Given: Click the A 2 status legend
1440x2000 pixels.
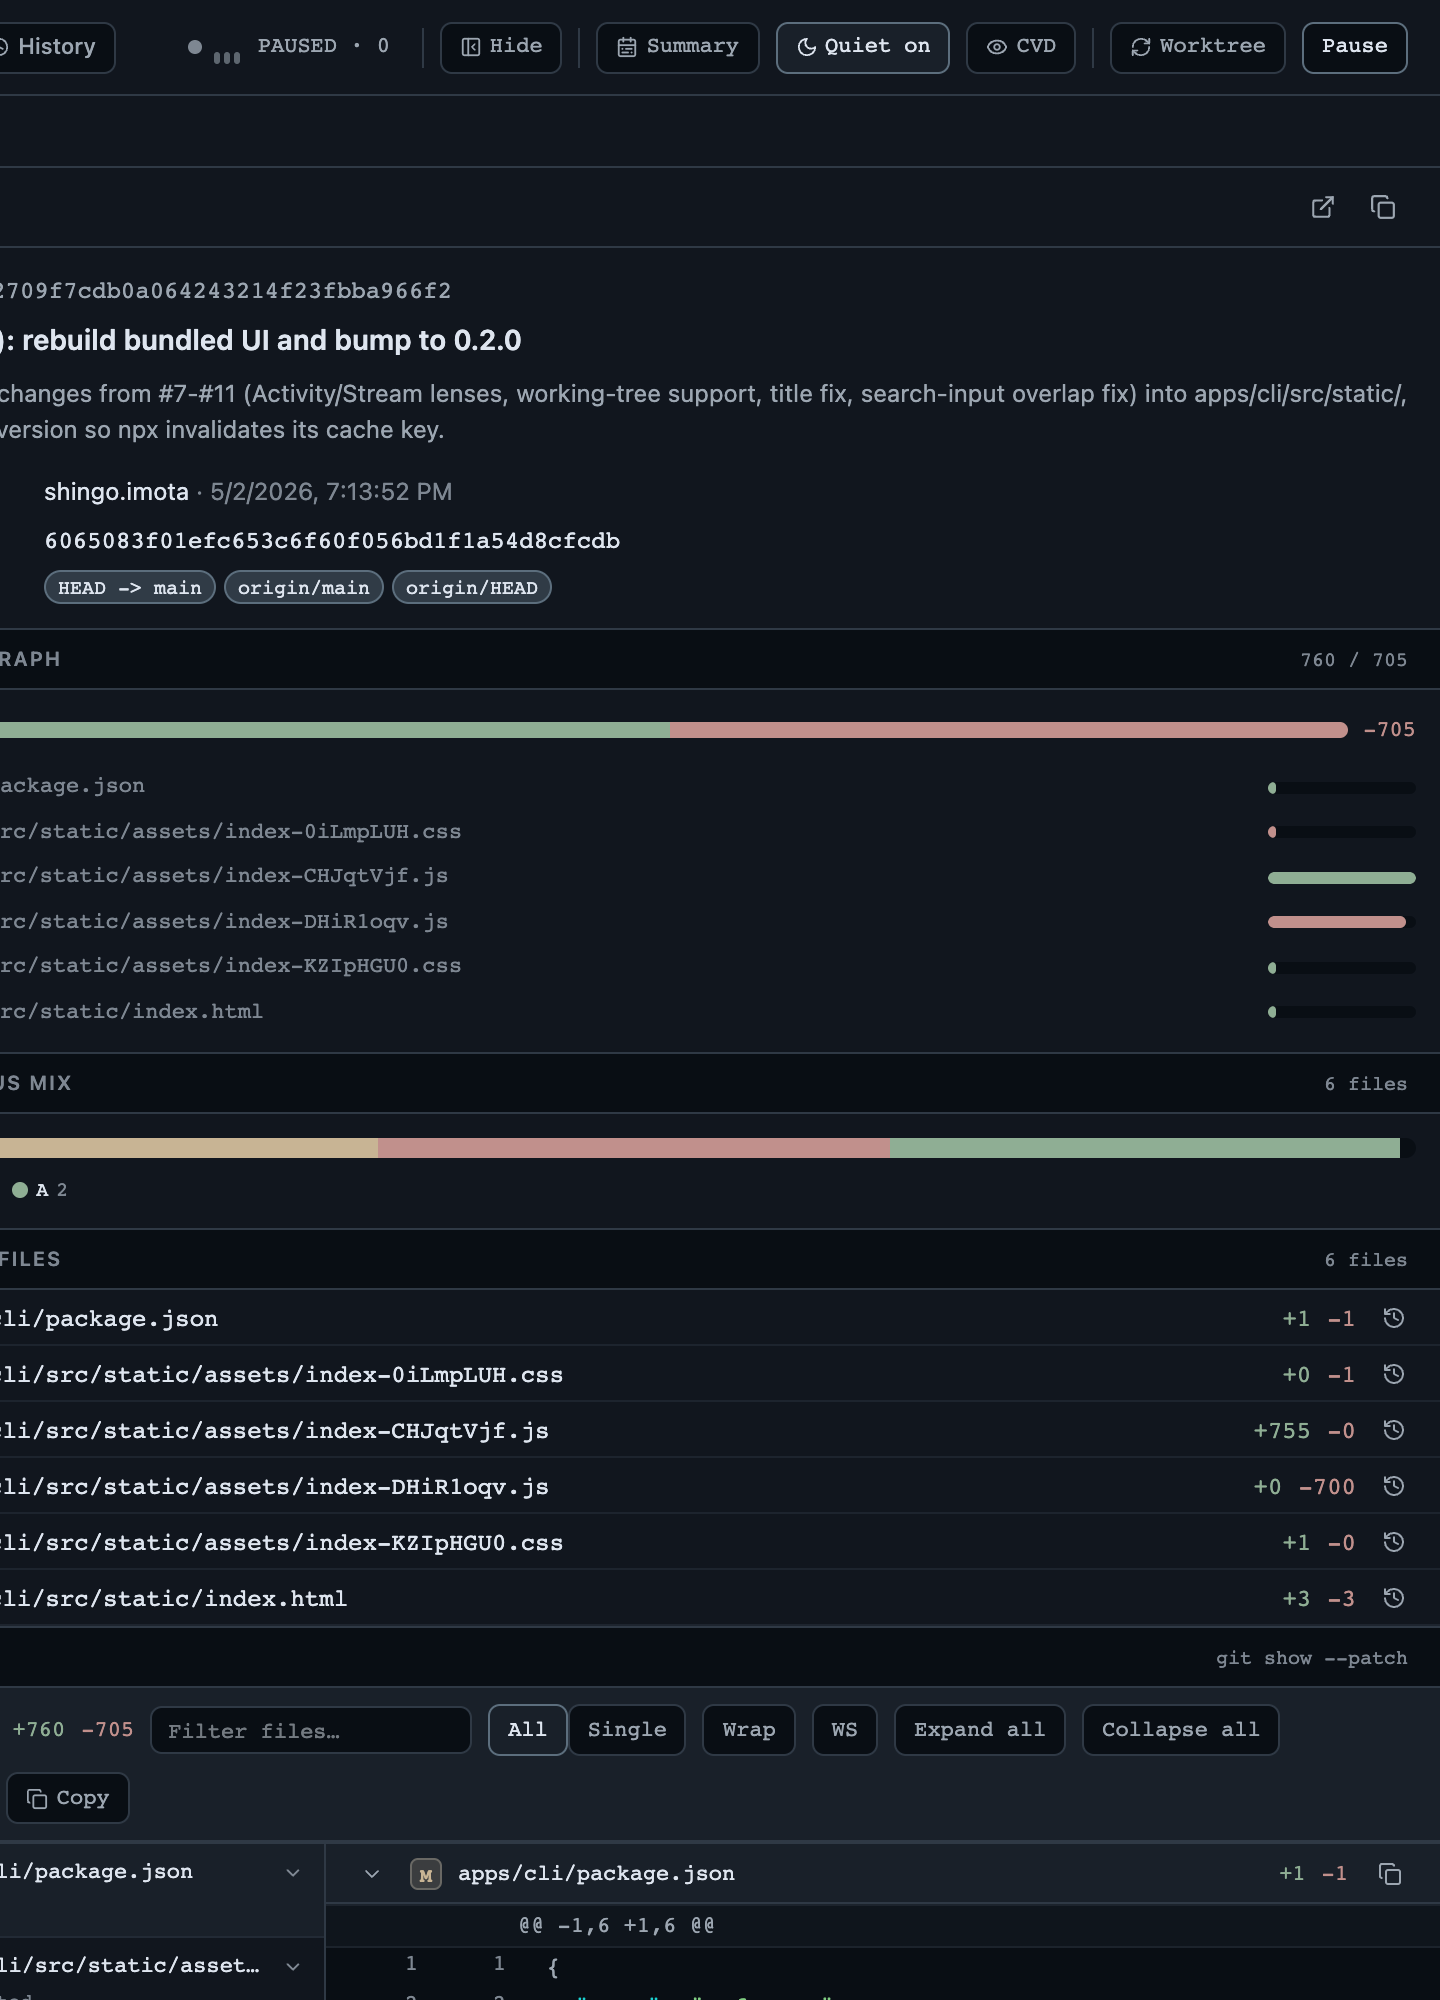Looking at the screenshot, I should click(40, 1190).
